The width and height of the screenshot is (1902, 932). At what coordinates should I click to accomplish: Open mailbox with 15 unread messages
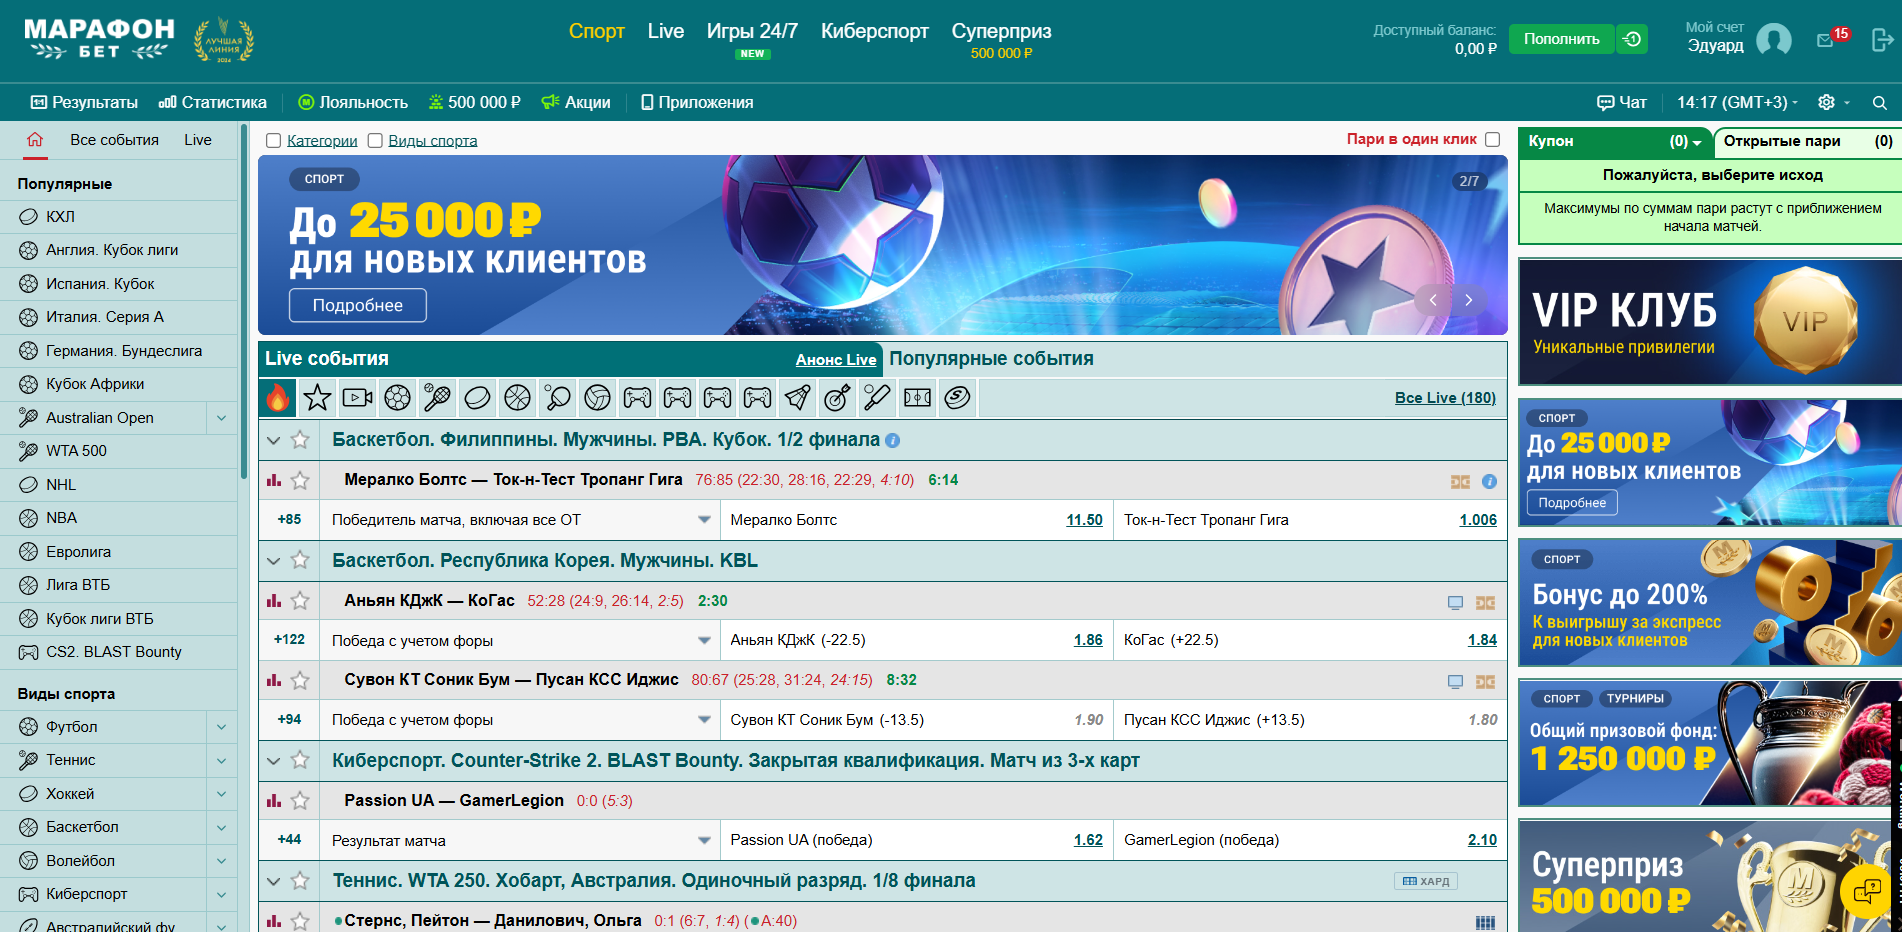[x=1826, y=40]
